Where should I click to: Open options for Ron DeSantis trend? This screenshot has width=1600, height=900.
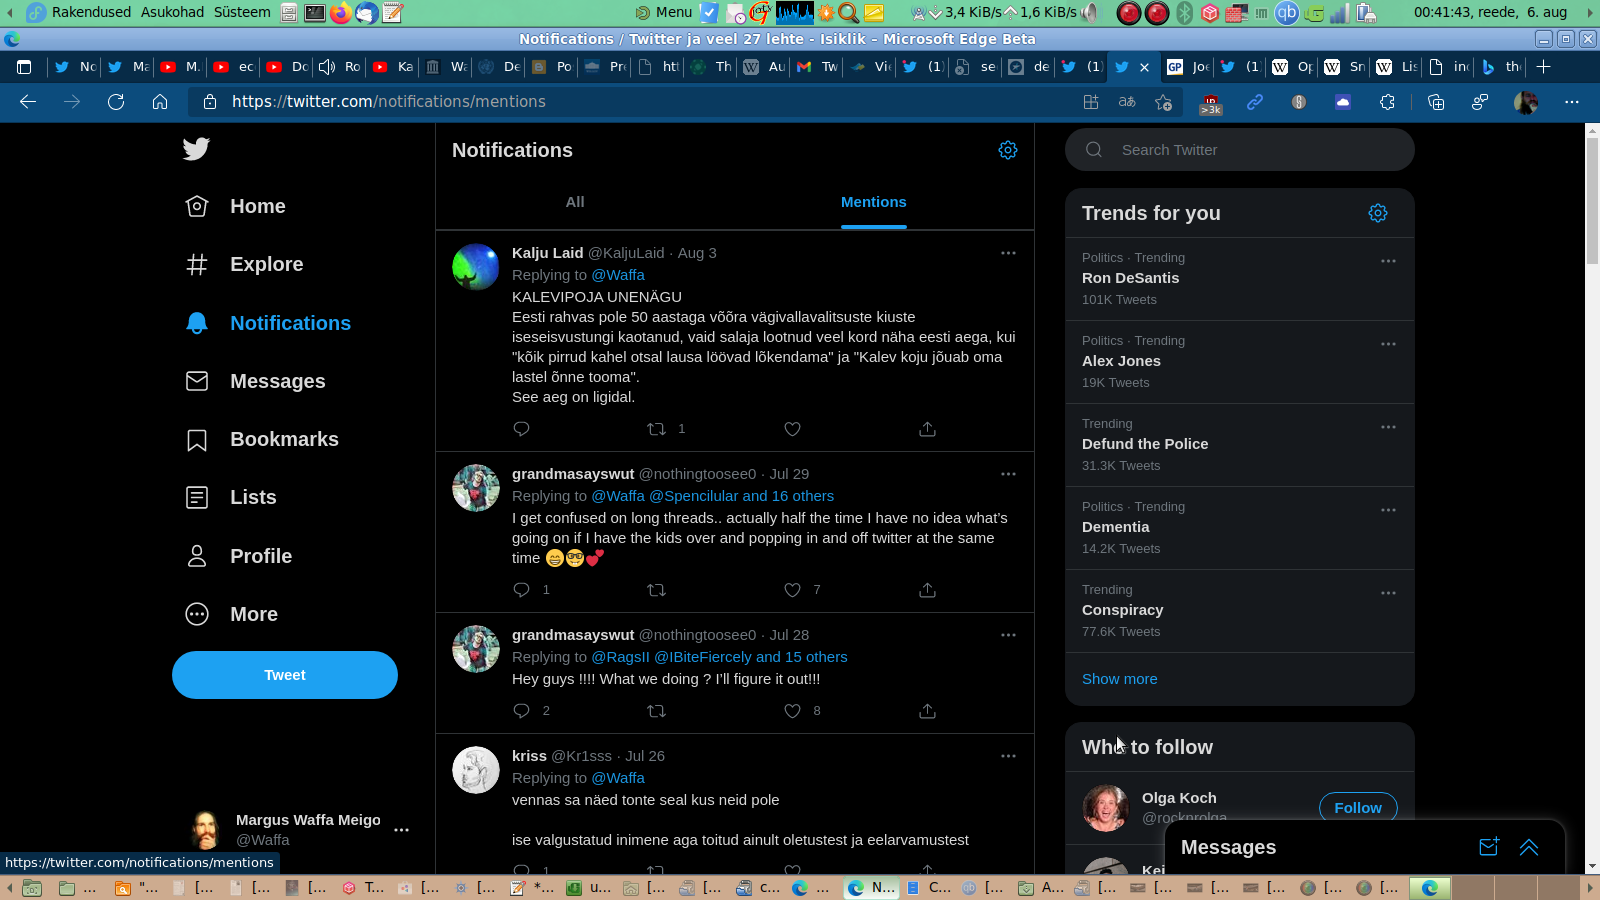coord(1388,261)
